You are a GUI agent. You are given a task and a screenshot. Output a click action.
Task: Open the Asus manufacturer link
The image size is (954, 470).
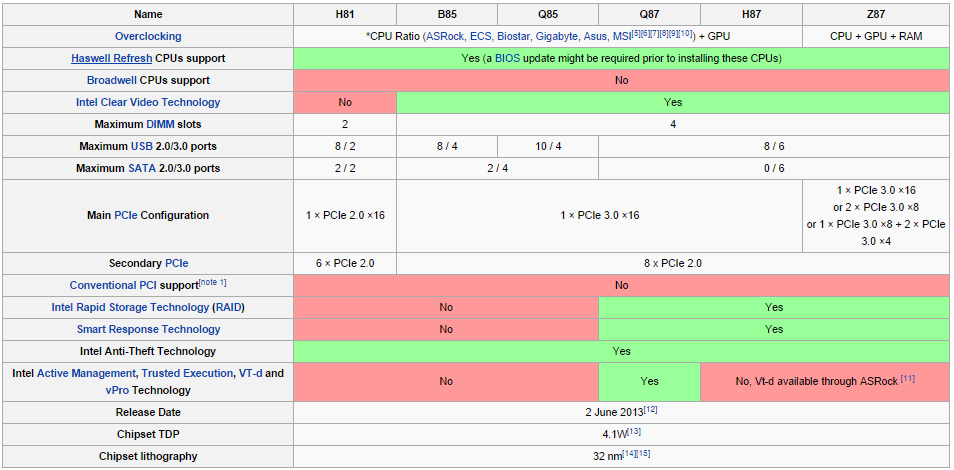(594, 36)
